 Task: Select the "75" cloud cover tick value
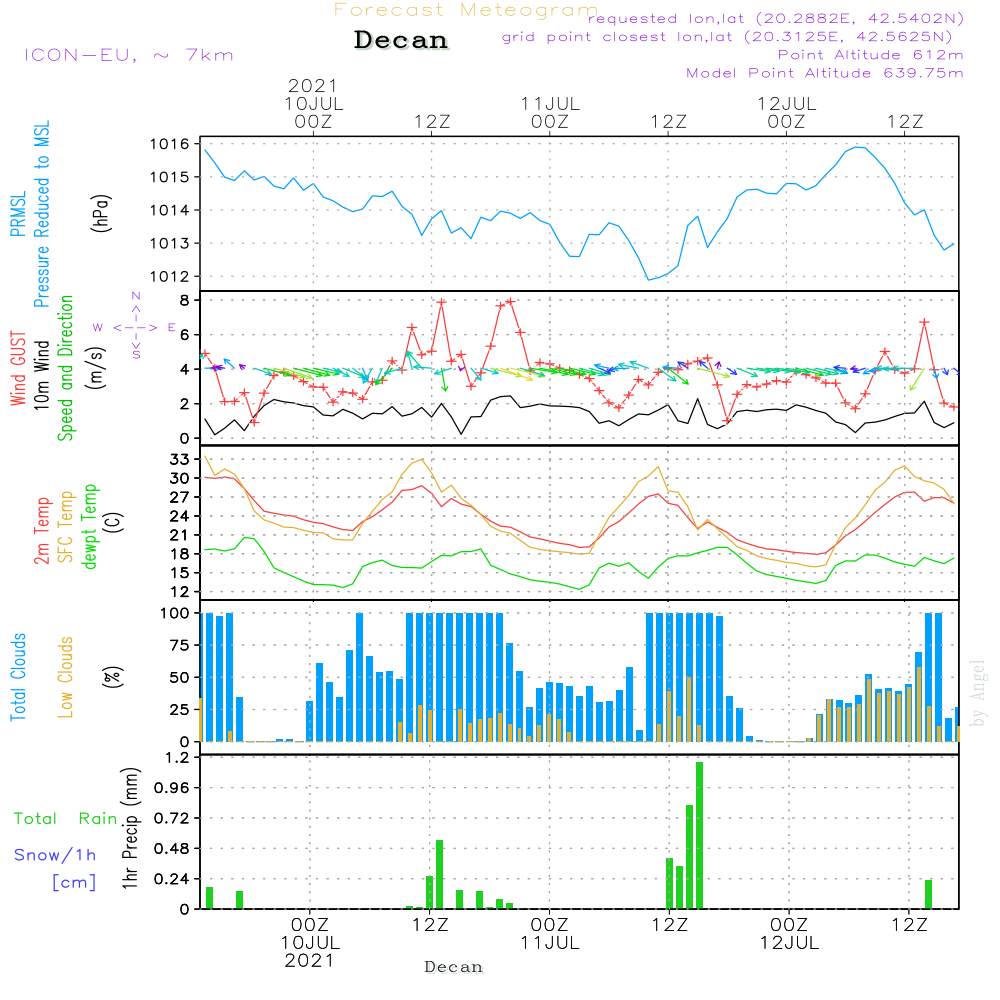[x=180, y=645]
